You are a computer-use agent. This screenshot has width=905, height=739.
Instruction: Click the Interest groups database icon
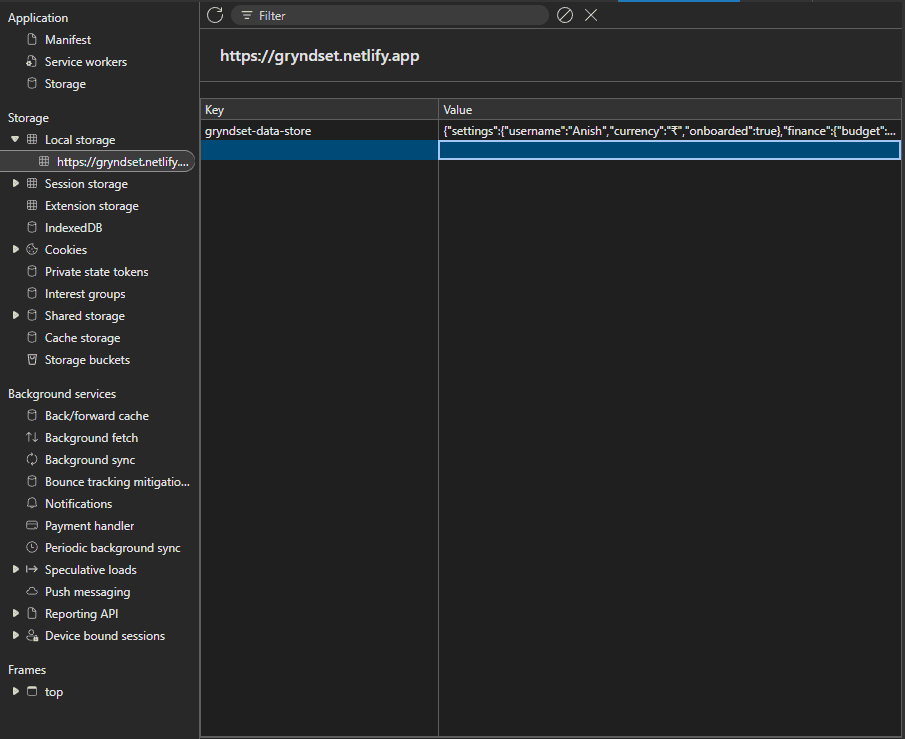pyautogui.click(x=32, y=293)
